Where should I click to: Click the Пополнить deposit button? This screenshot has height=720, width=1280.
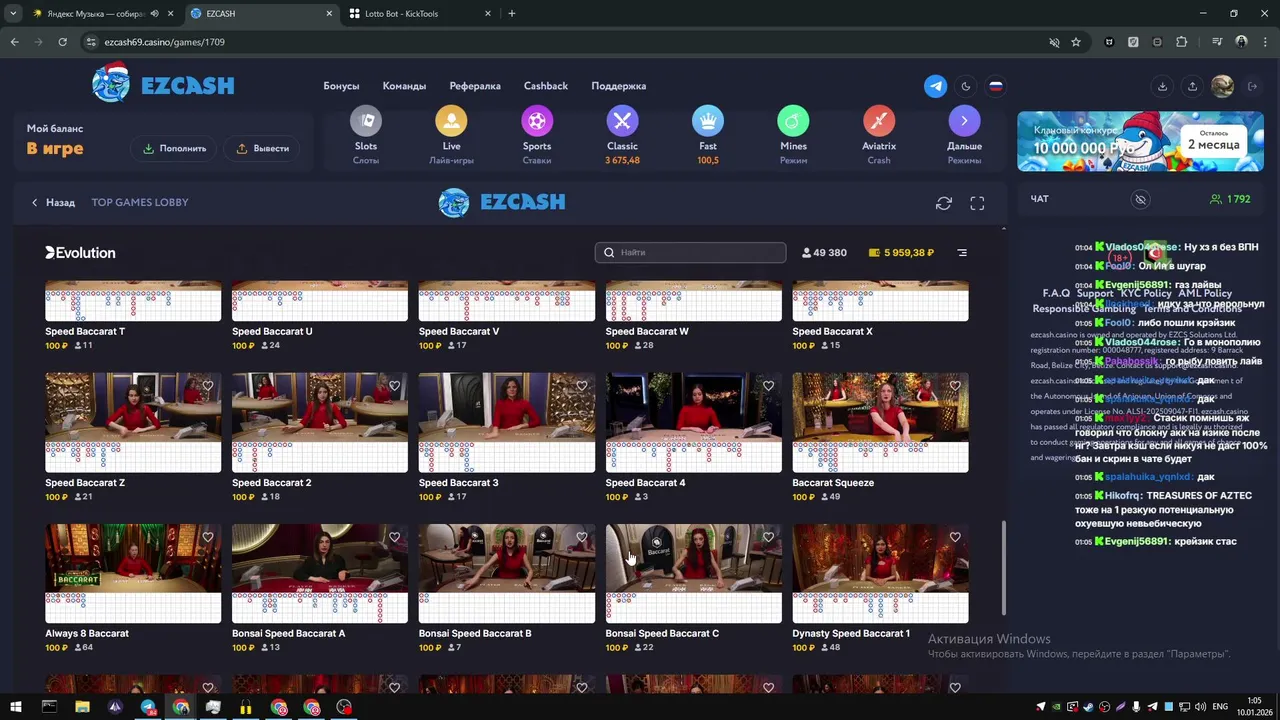click(174, 148)
